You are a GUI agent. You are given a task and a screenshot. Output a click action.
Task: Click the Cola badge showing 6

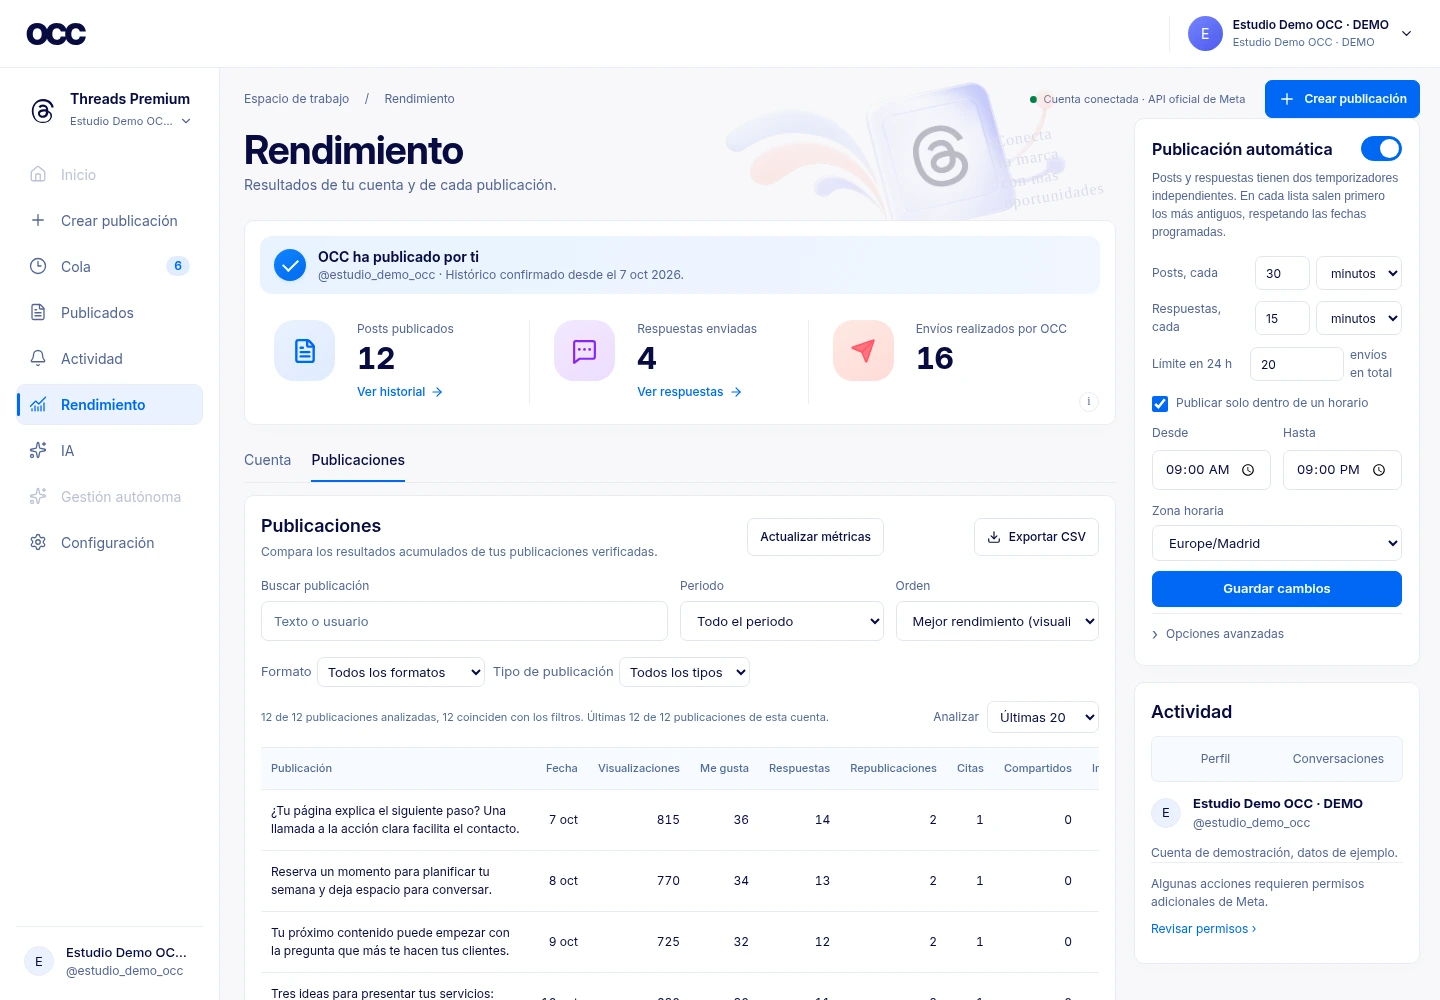(178, 266)
